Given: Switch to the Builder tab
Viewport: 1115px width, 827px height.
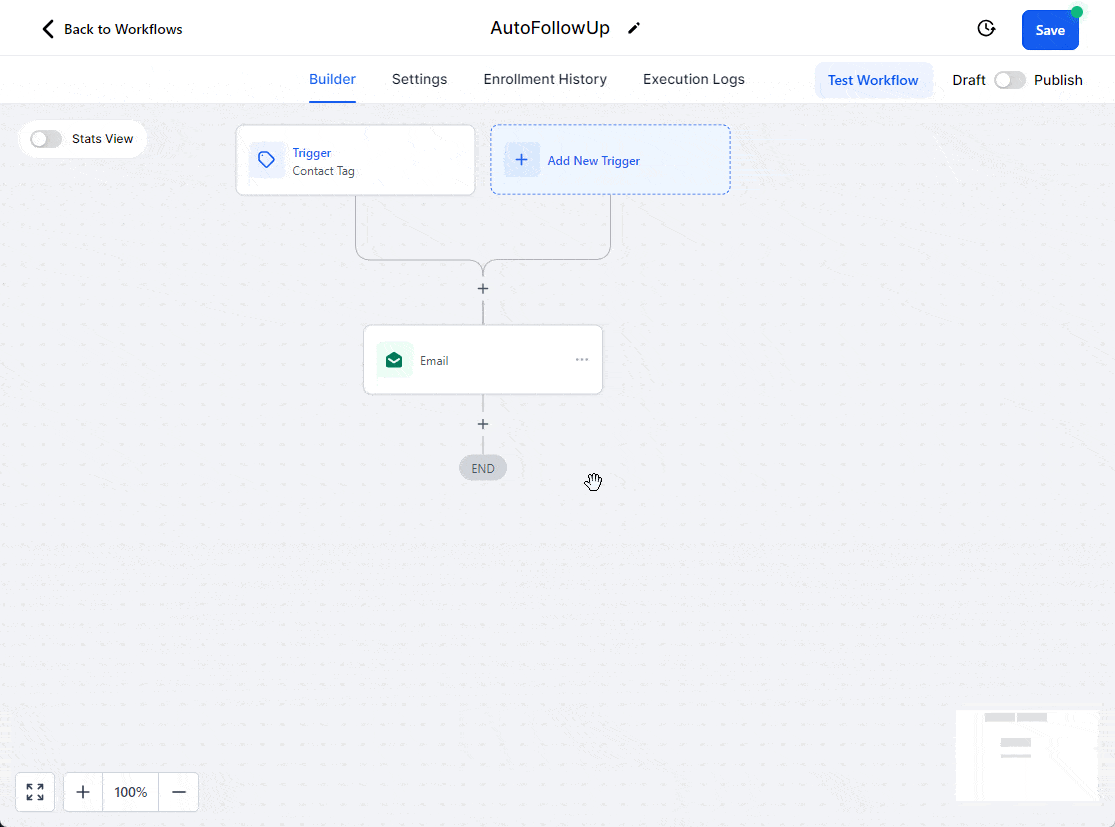Looking at the screenshot, I should [x=332, y=79].
